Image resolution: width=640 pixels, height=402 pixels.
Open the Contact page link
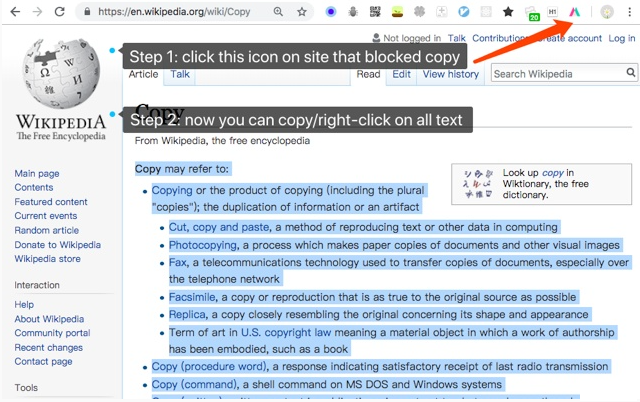43,362
